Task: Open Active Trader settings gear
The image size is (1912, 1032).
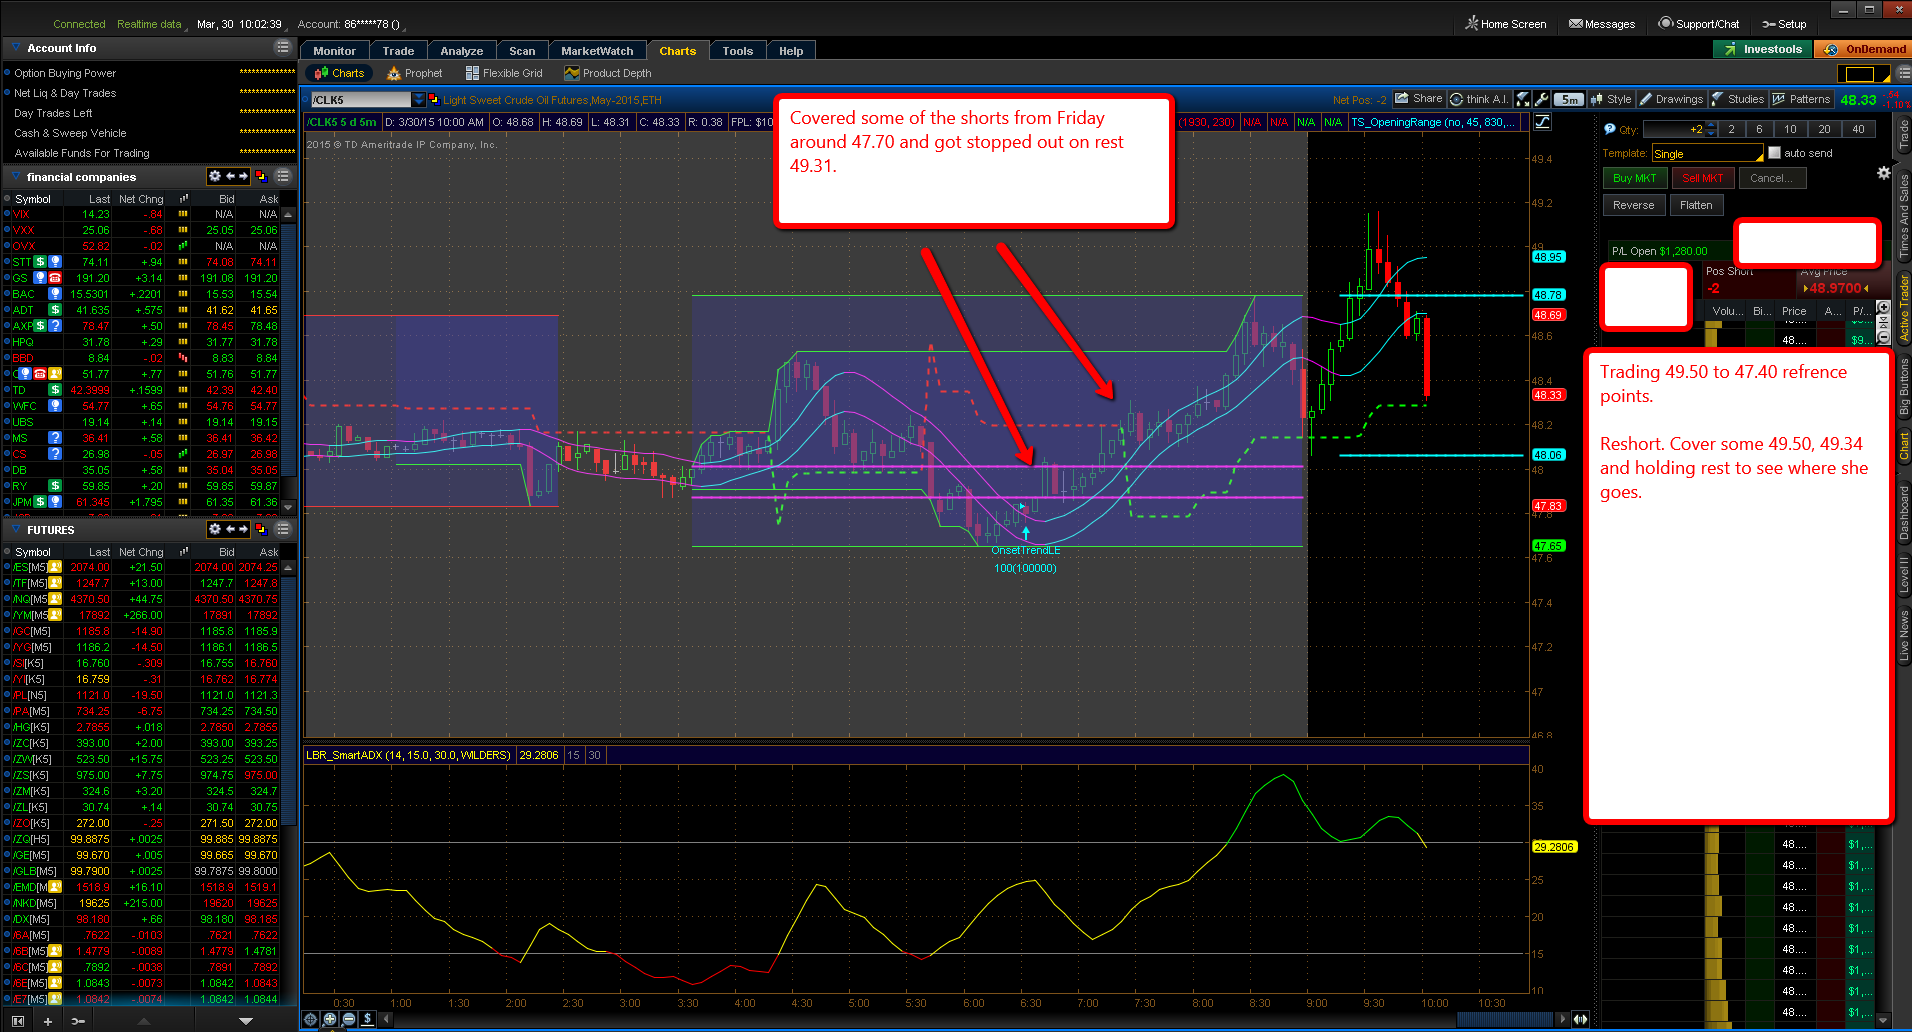Action: pyautogui.click(x=1884, y=172)
